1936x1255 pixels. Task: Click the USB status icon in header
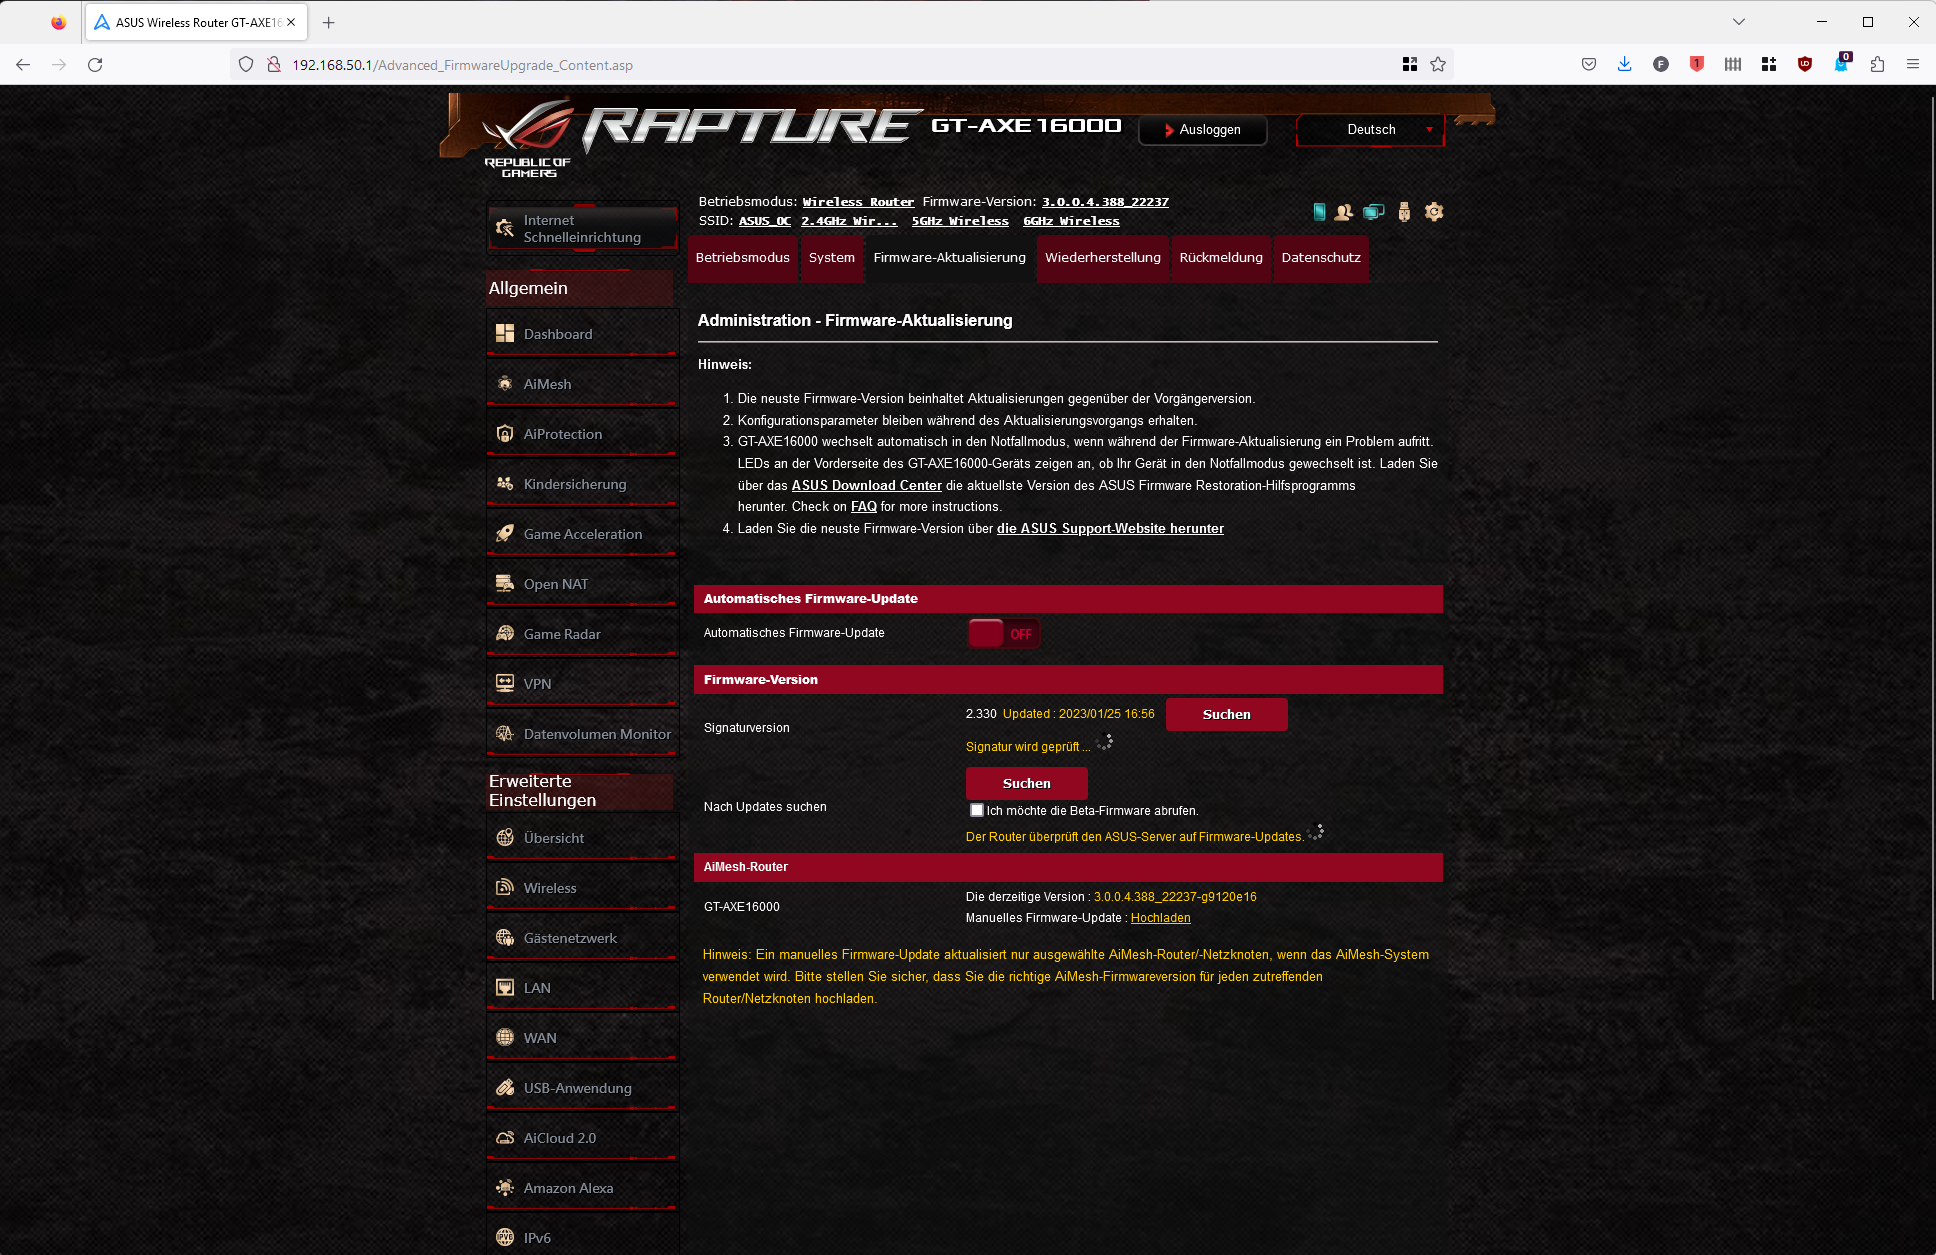[1404, 212]
